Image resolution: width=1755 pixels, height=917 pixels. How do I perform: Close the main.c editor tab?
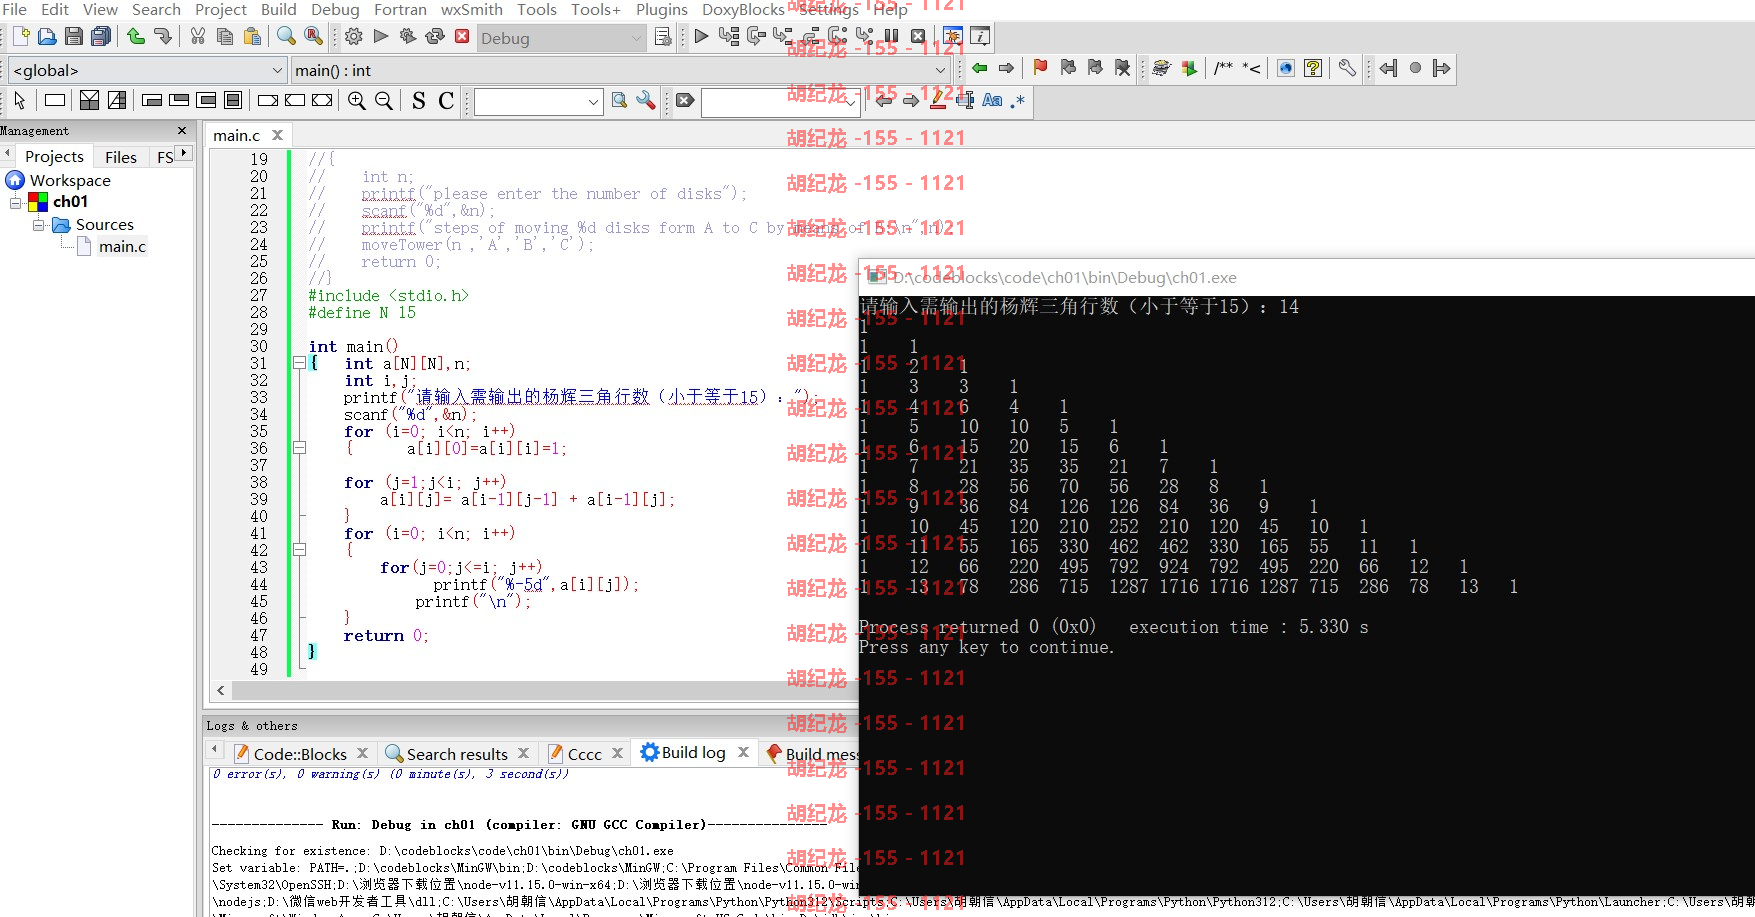pos(277,135)
